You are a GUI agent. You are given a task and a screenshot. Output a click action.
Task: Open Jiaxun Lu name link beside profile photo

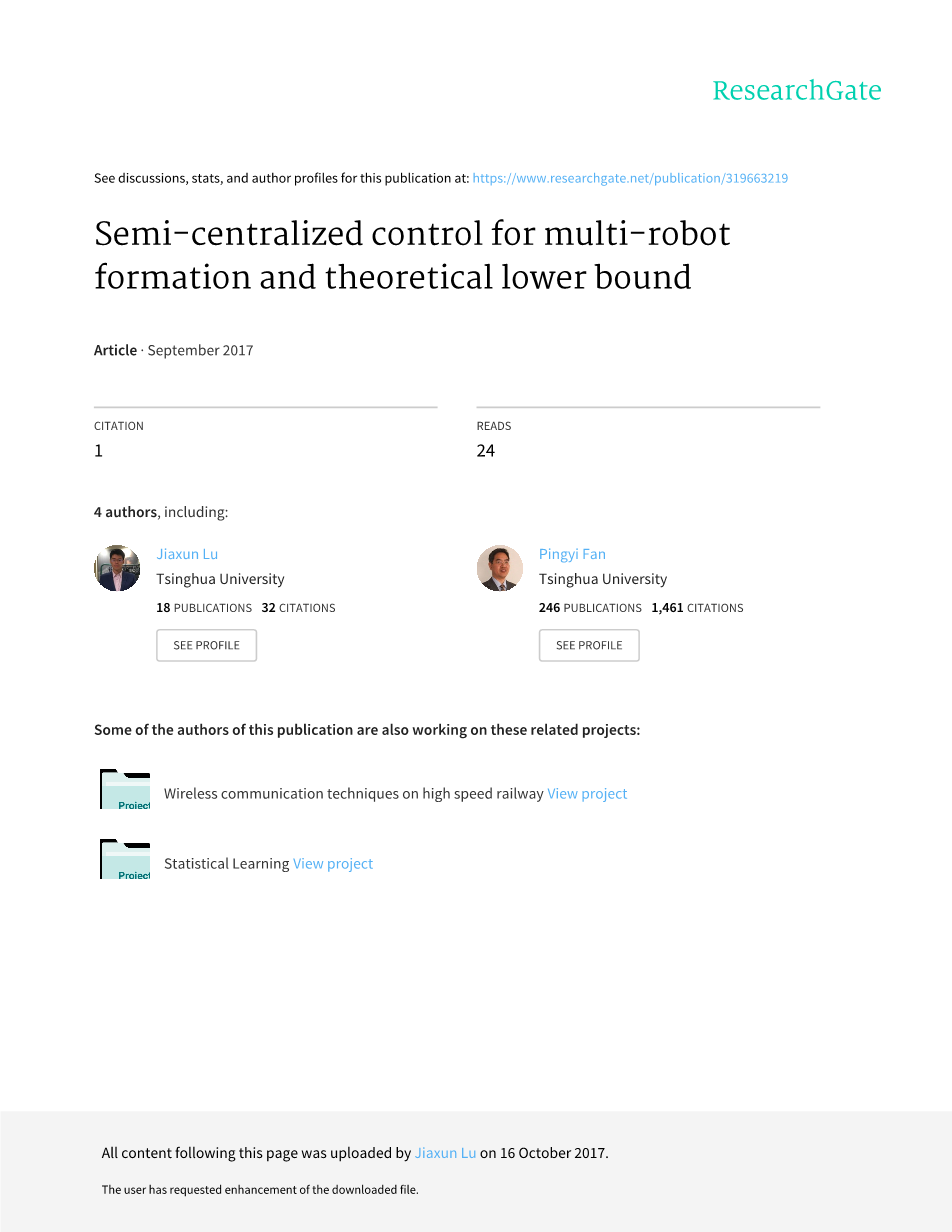187,554
